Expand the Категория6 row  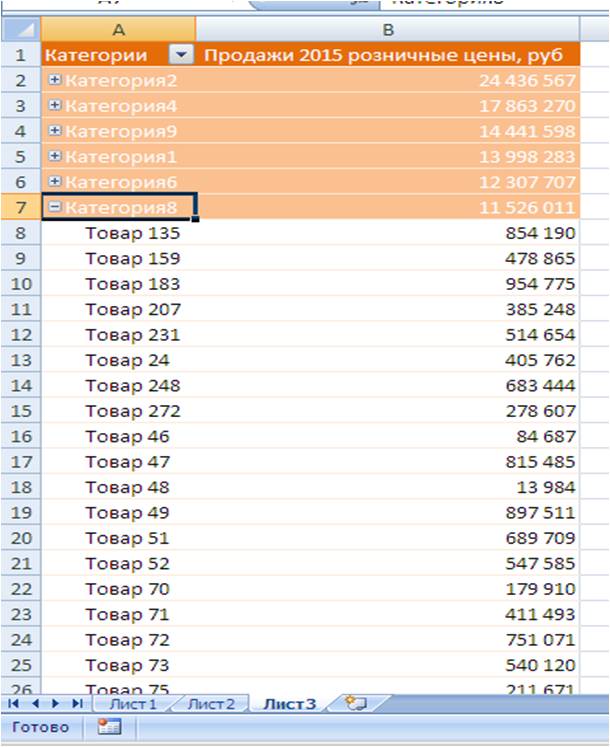click(x=55, y=181)
